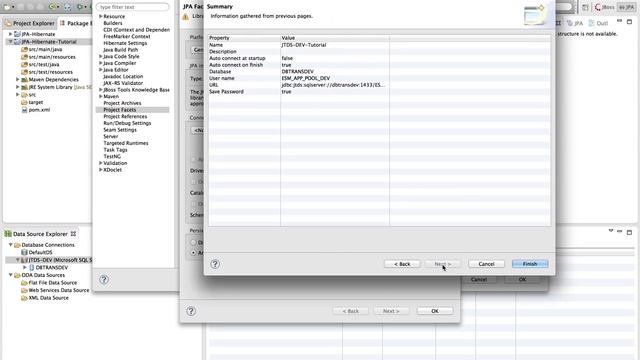The width and height of the screenshot is (640, 360).
Task: Switch to the Package Explorer tab
Action: (76, 23)
